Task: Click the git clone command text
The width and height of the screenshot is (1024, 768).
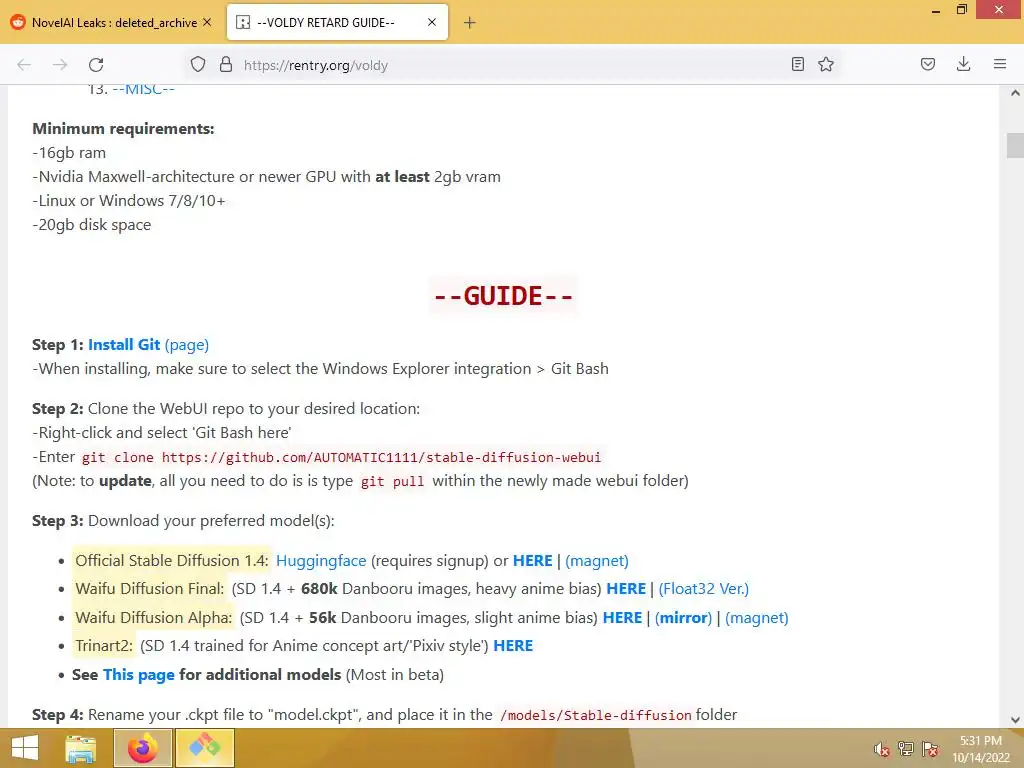Action: [342, 458]
